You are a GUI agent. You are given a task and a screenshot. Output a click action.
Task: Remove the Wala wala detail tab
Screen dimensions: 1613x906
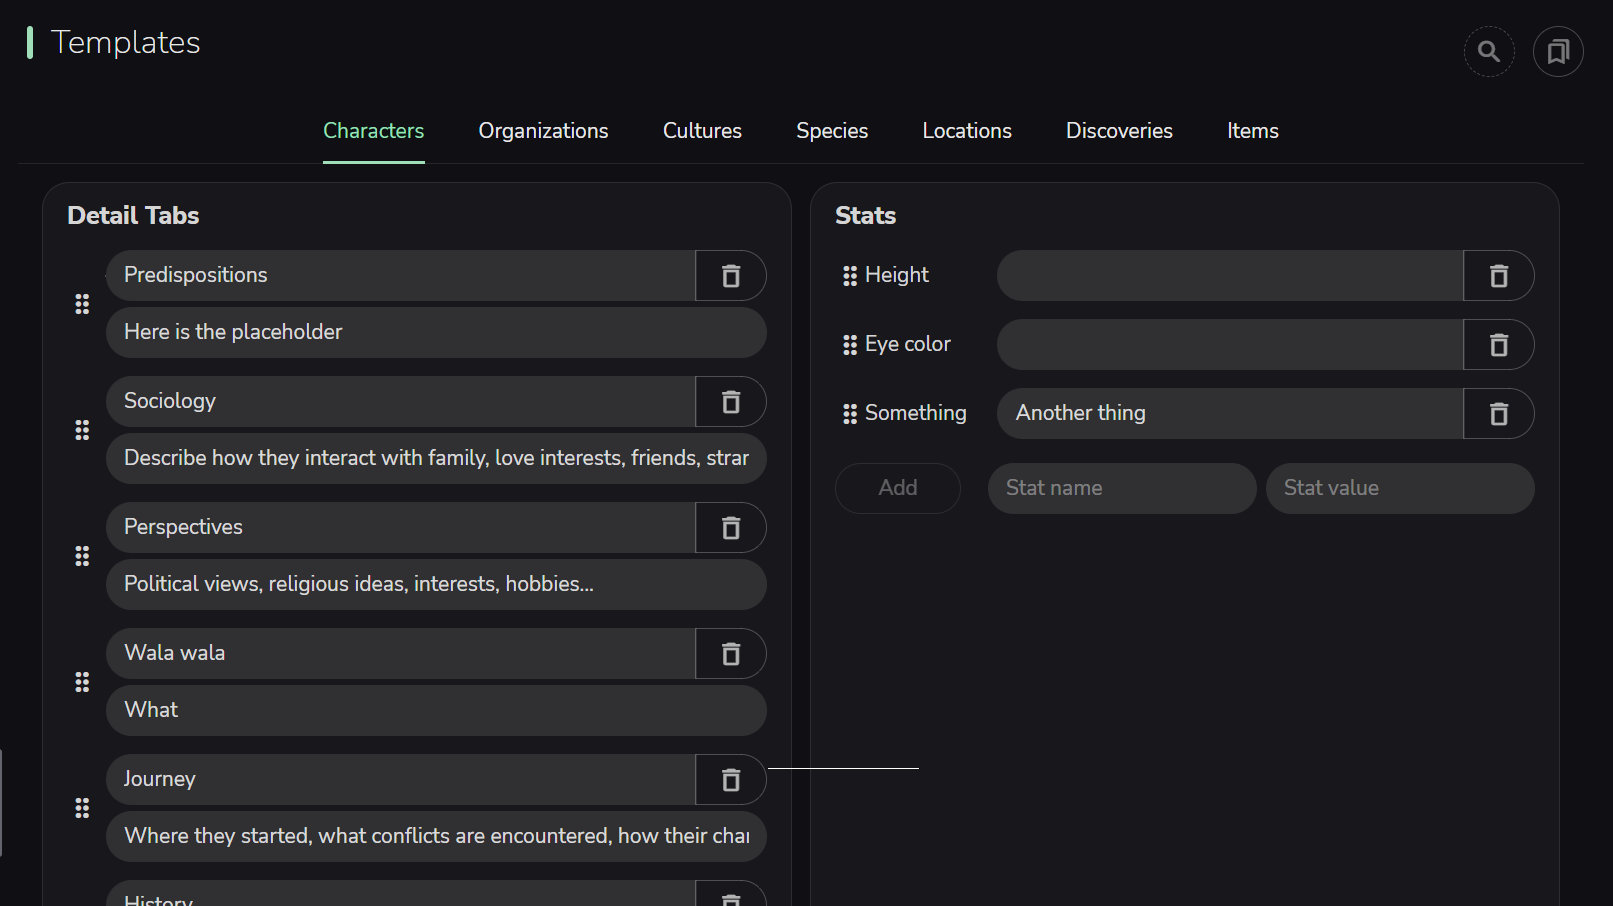731,654
